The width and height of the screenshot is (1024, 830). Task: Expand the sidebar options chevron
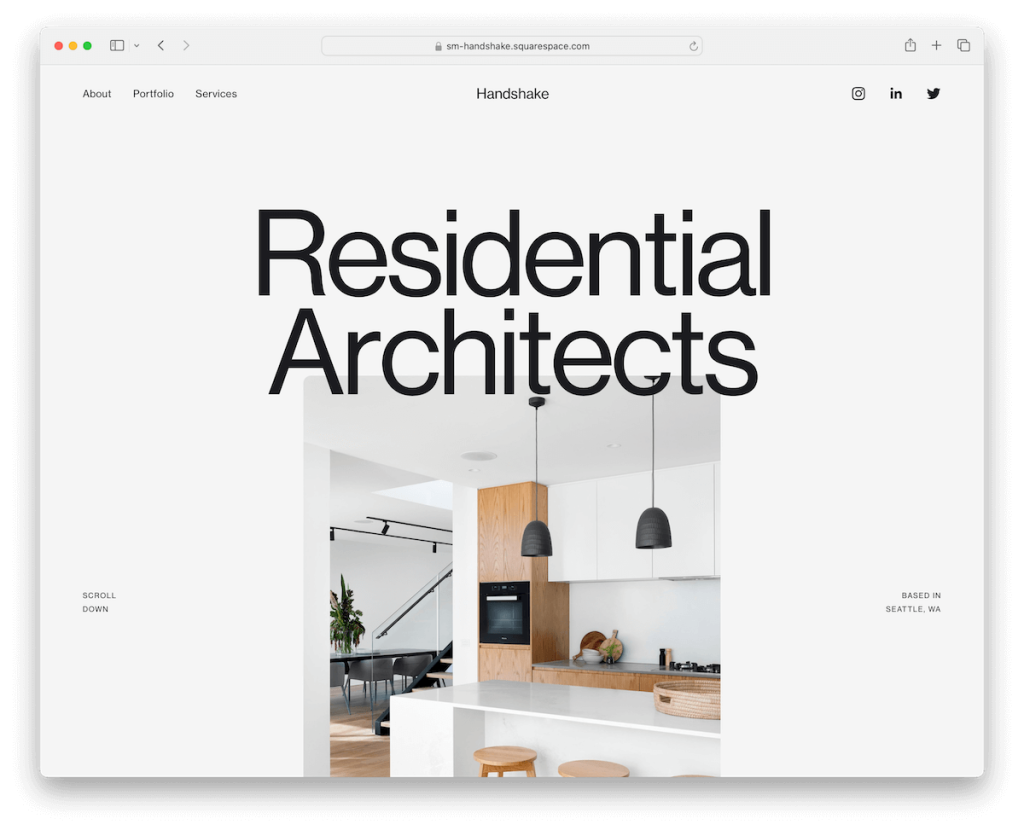(136, 46)
